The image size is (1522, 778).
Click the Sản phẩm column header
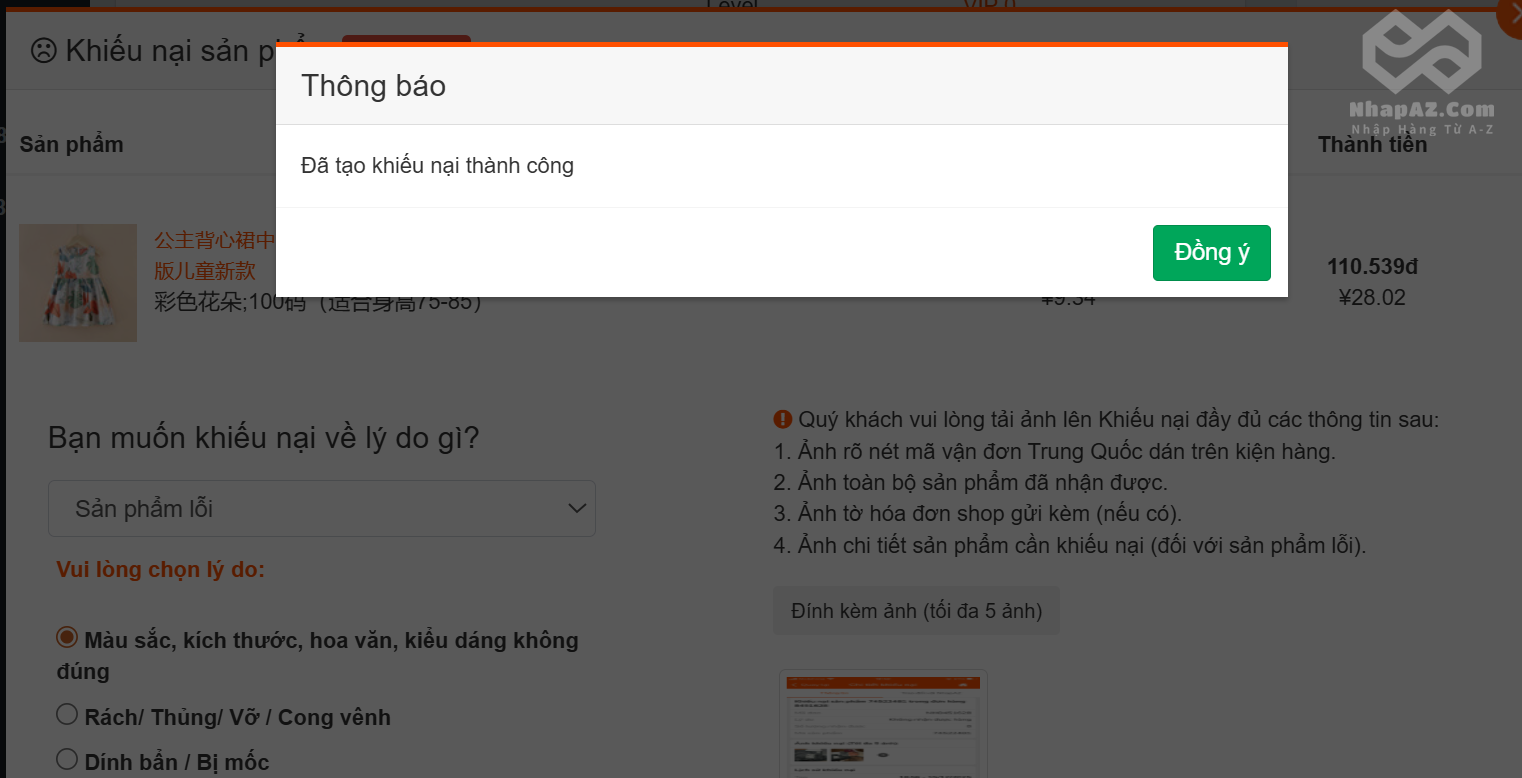click(x=71, y=144)
